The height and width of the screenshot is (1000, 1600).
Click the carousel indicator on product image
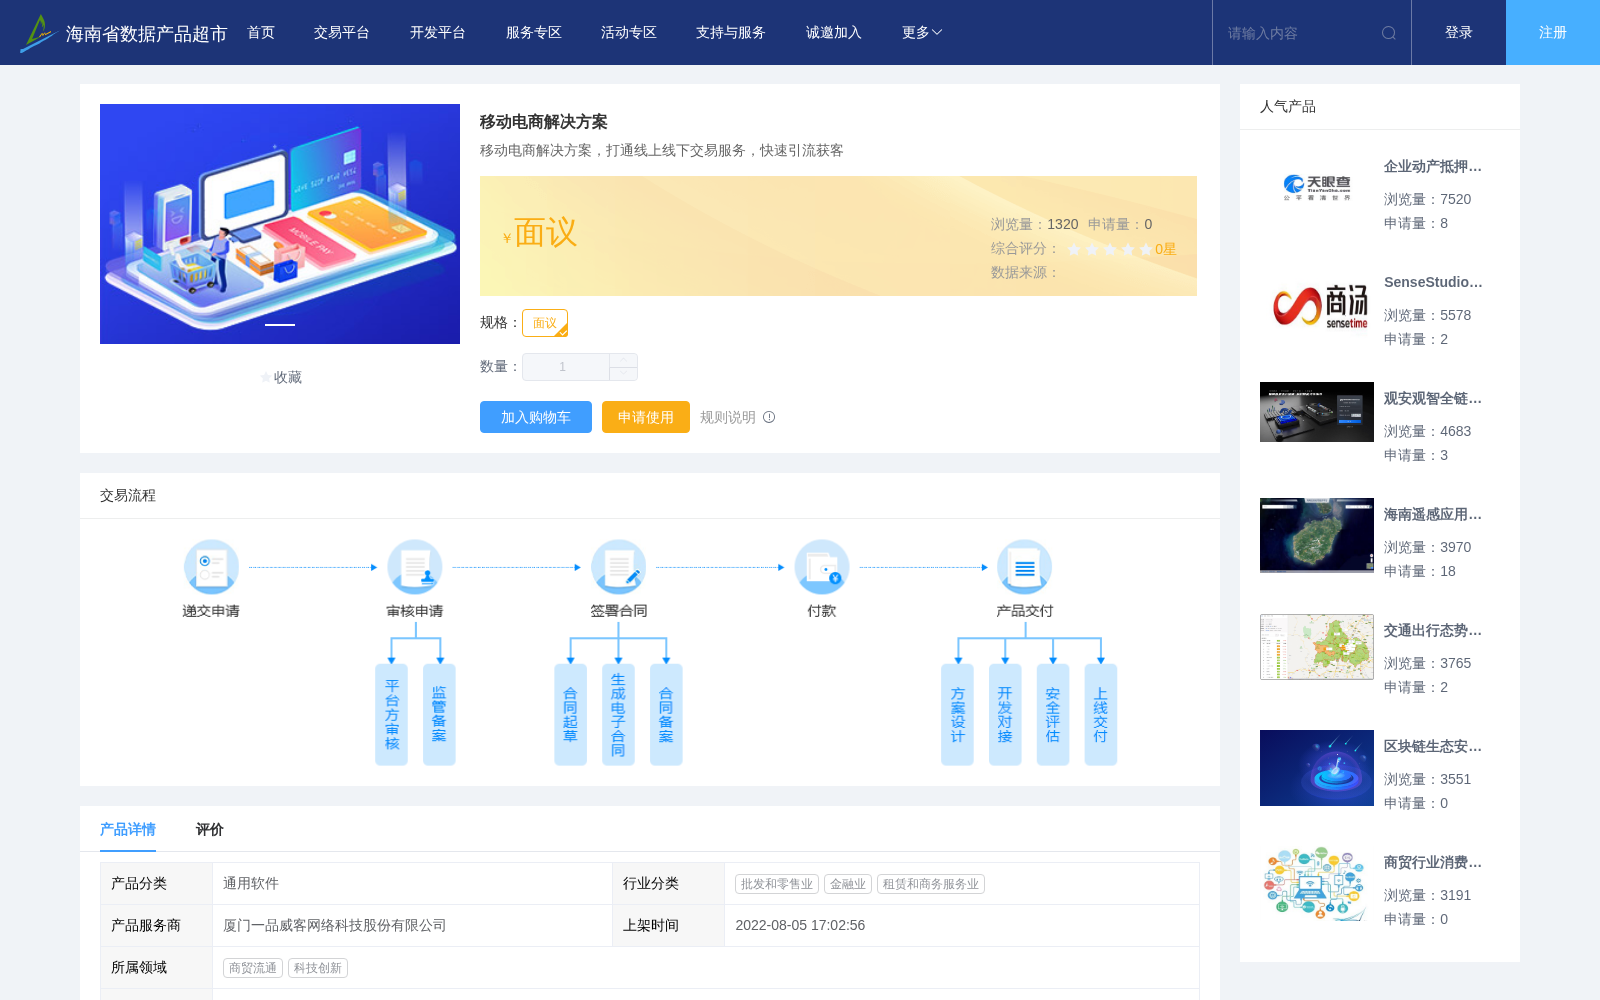click(280, 325)
